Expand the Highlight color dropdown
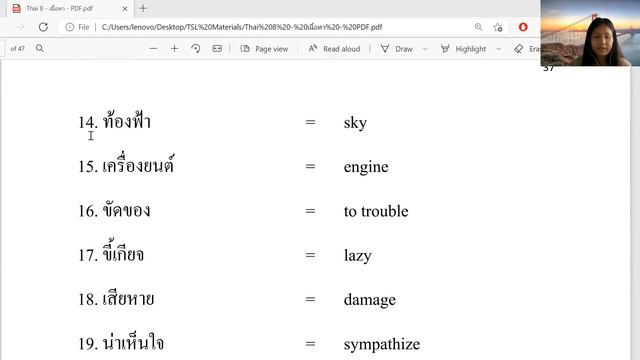This screenshot has height=360, width=640. pyautogui.click(x=498, y=49)
